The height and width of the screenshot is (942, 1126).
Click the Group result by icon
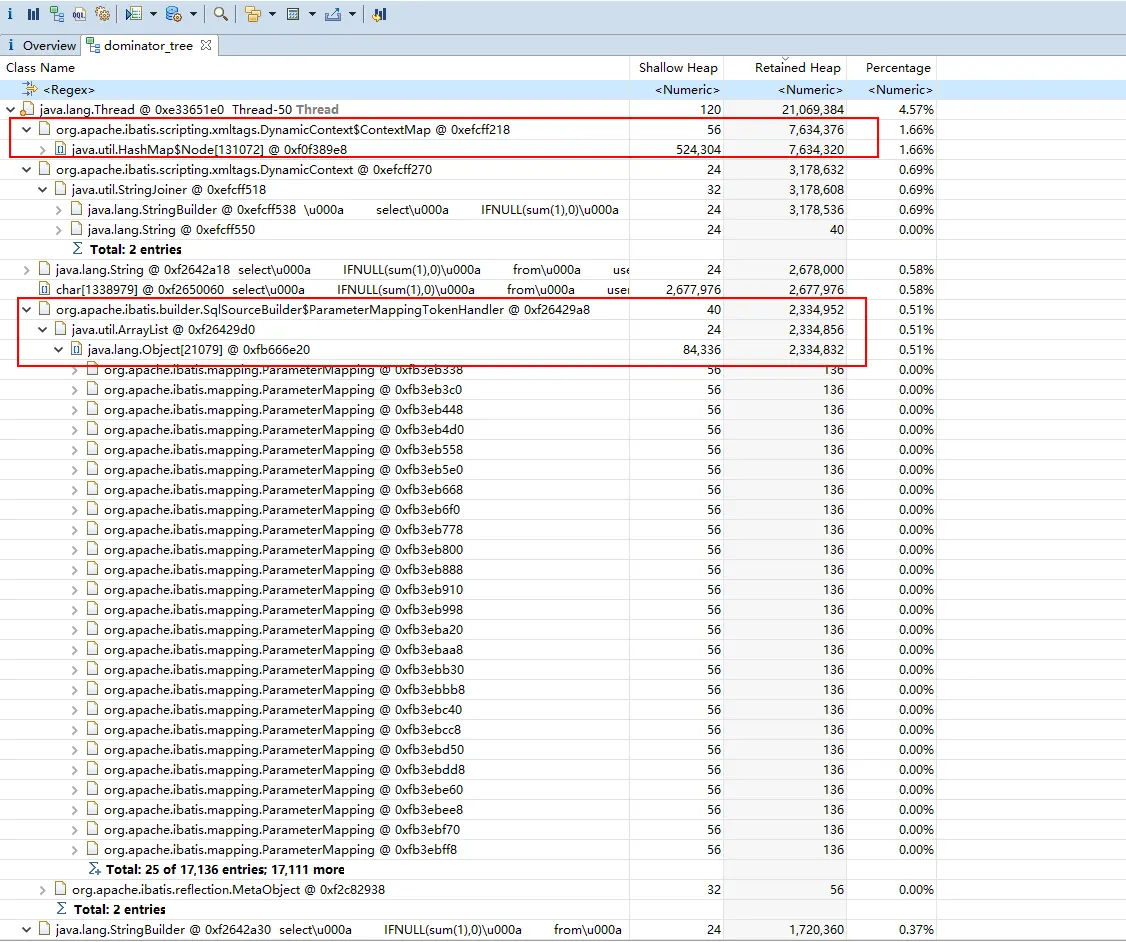tap(252, 14)
